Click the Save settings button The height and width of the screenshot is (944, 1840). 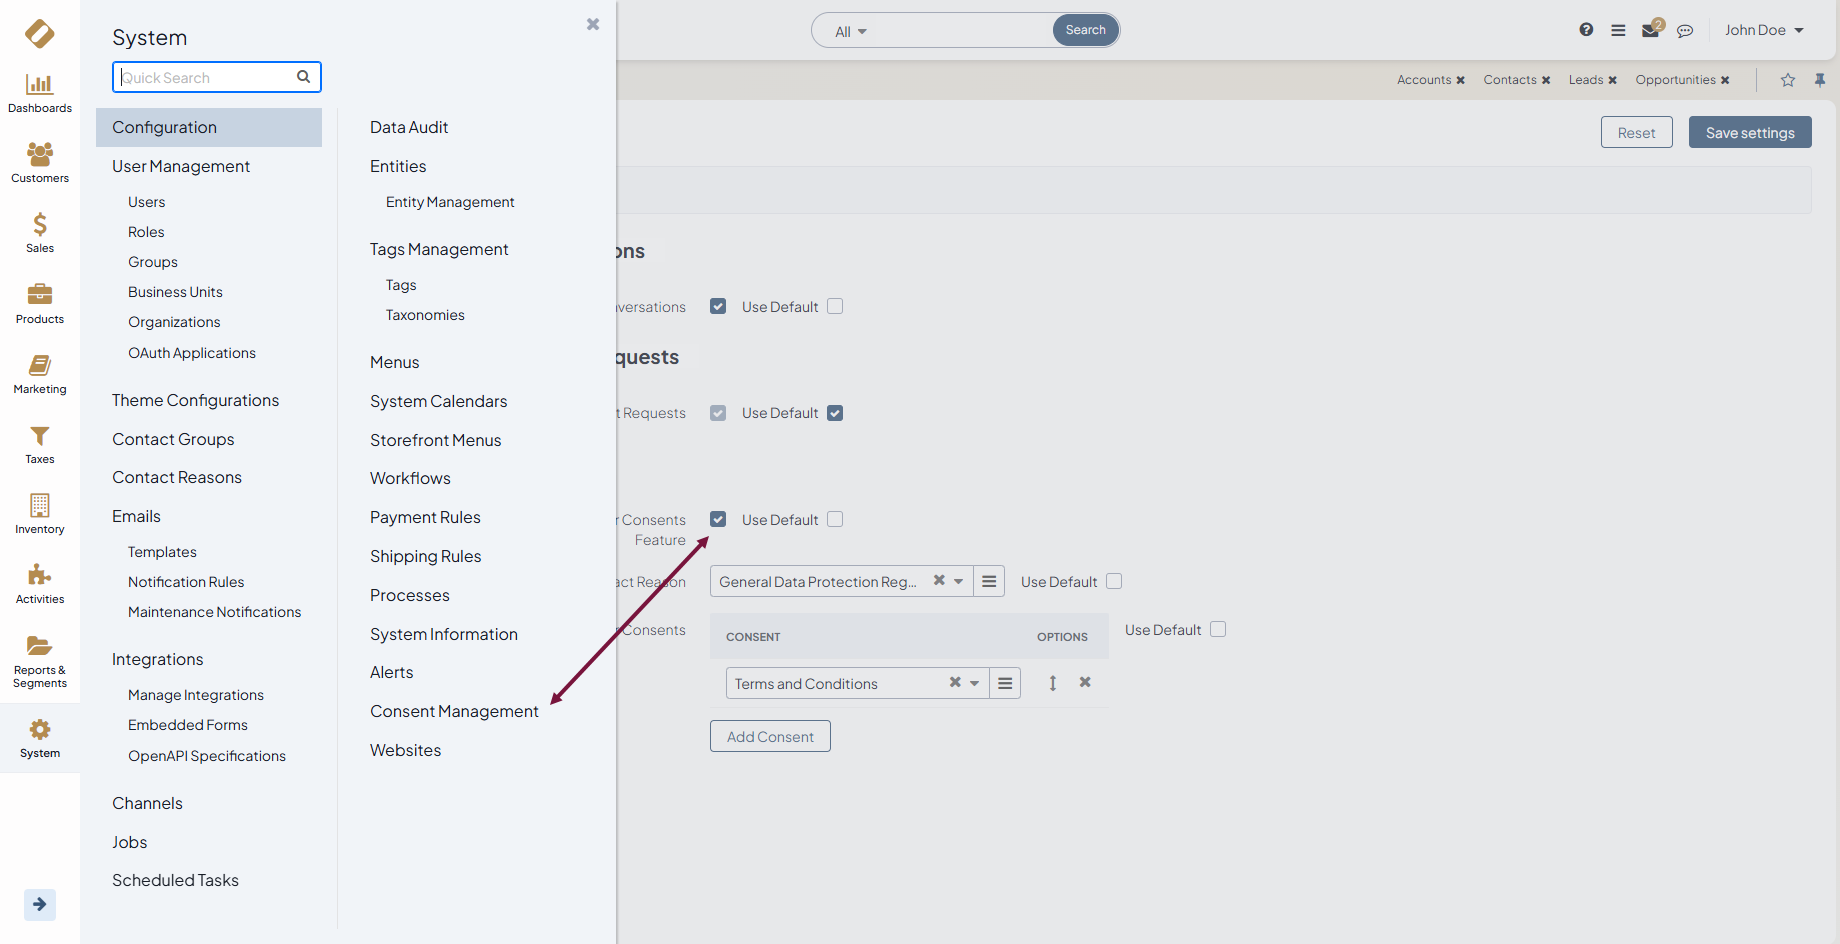(1750, 132)
